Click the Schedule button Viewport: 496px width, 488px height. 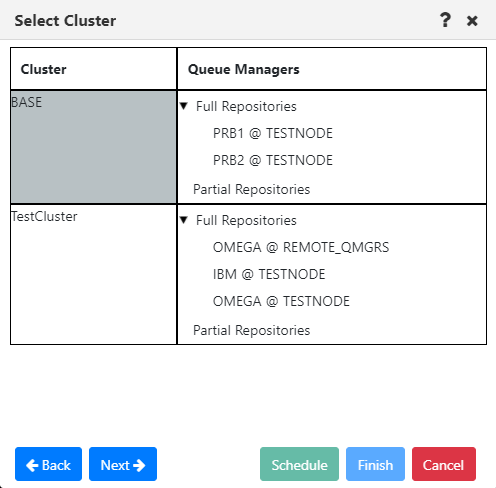(x=299, y=464)
